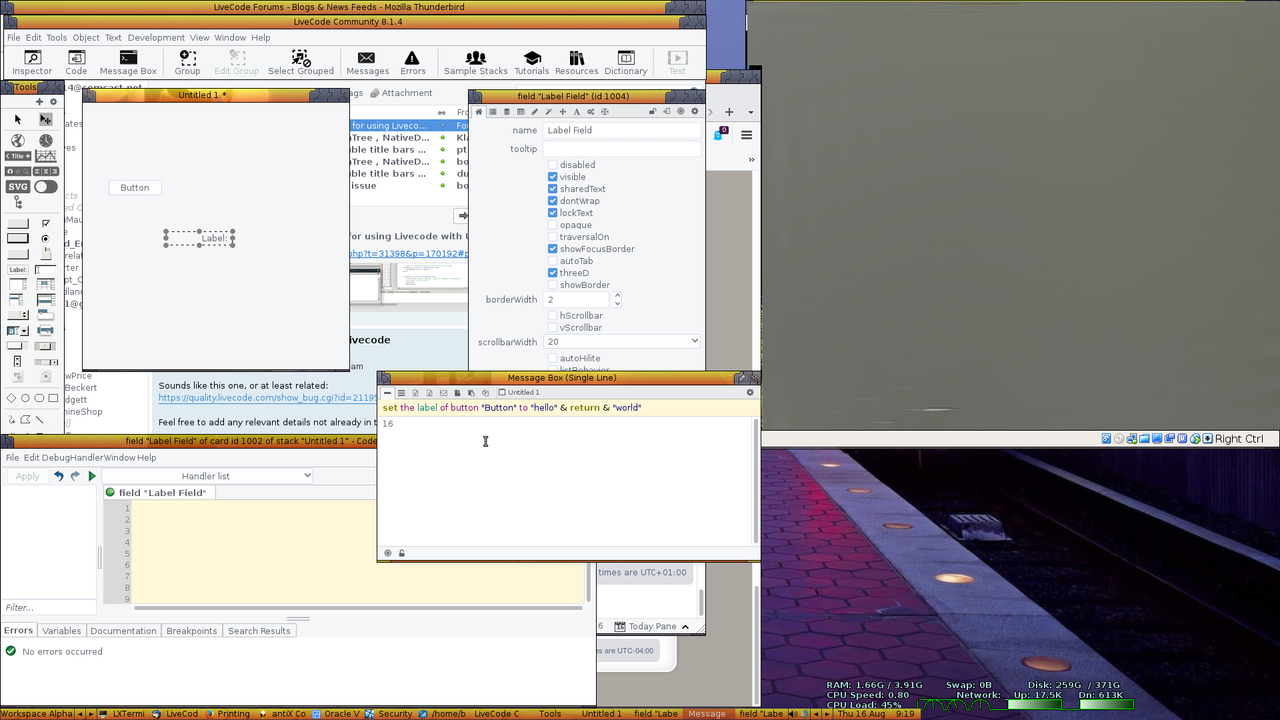Click the Tools palette plus icon
Image resolution: width=1280 pixels, height=720 pixels.
coord(40,102)
